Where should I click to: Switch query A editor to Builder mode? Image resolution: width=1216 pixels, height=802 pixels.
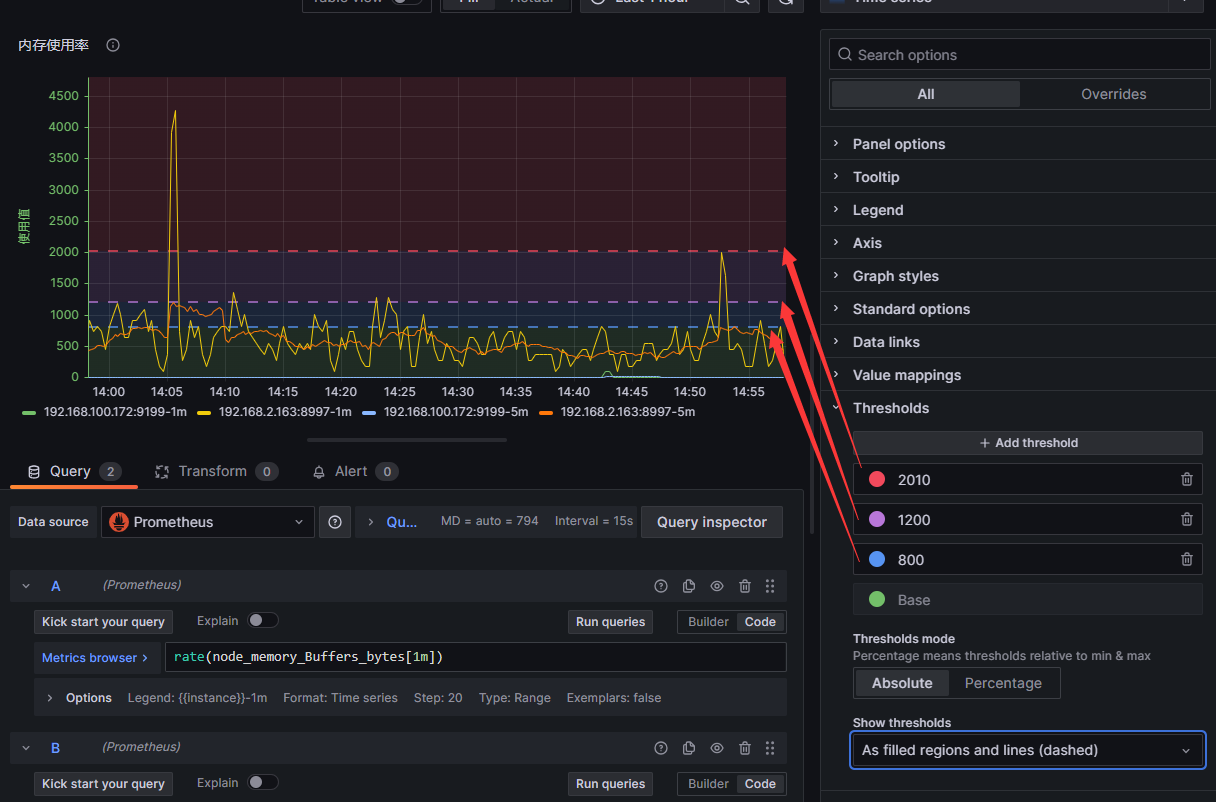point(709,622)
